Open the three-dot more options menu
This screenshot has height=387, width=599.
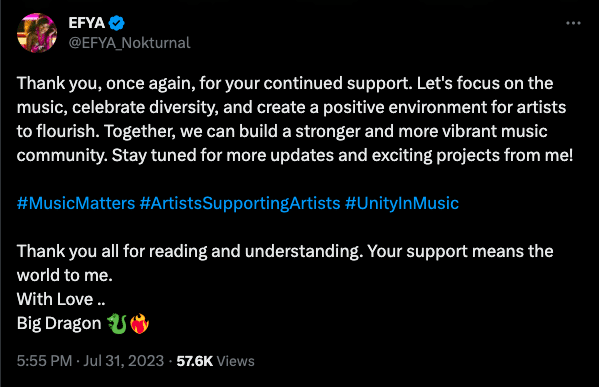tap(573, 23)
